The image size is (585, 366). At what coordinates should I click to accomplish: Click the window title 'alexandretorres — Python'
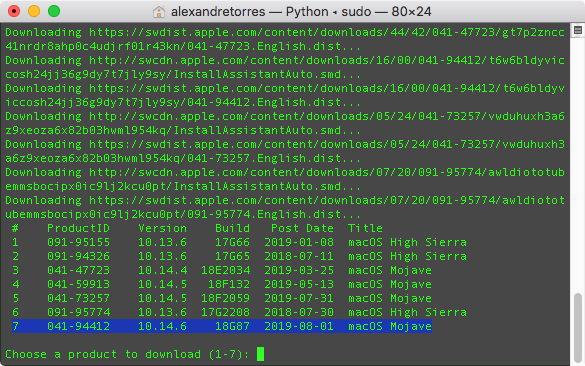point(250,12)
